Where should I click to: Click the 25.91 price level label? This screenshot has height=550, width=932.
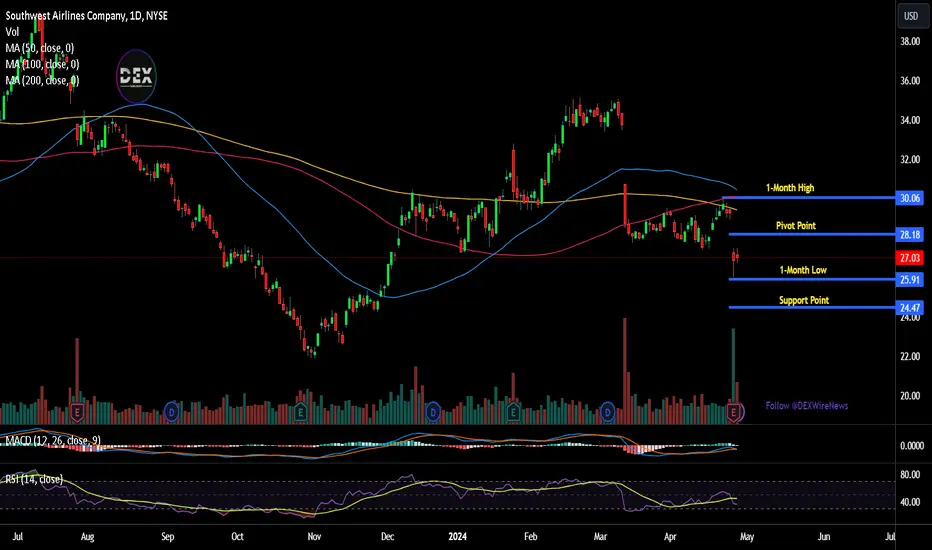pos(910,279)
